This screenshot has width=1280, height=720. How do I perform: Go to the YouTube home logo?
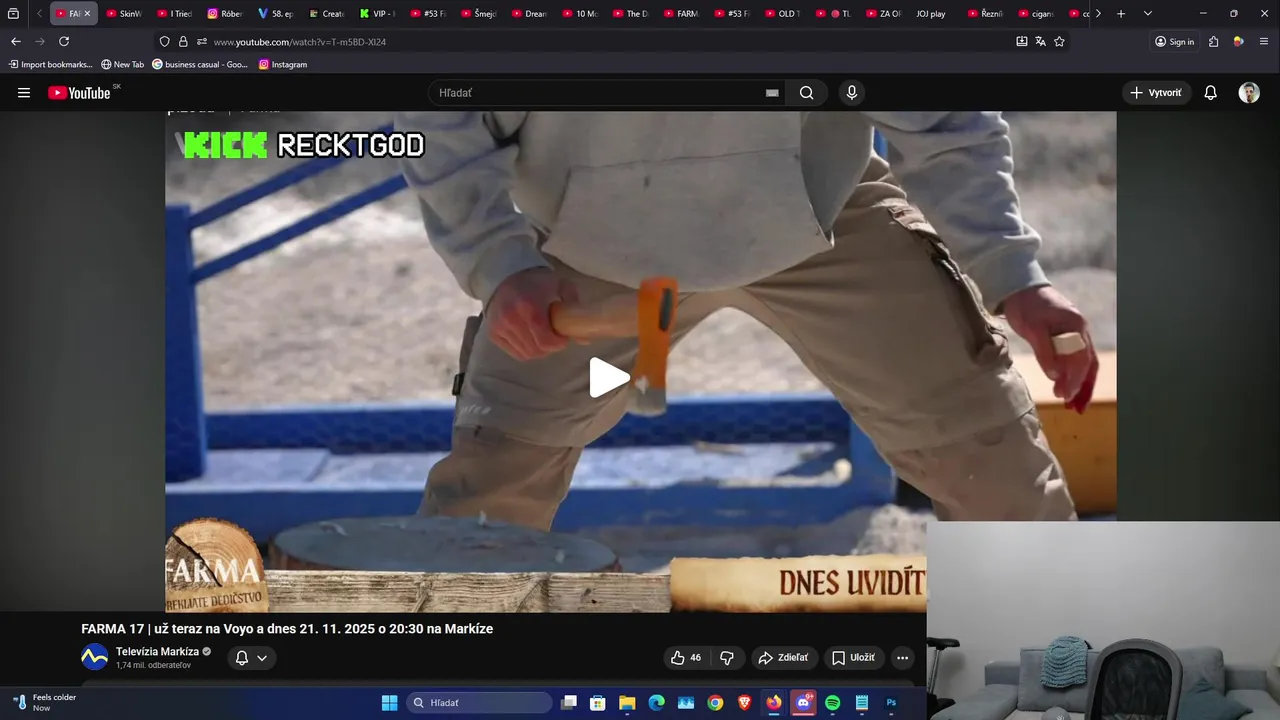coord(79,93)
